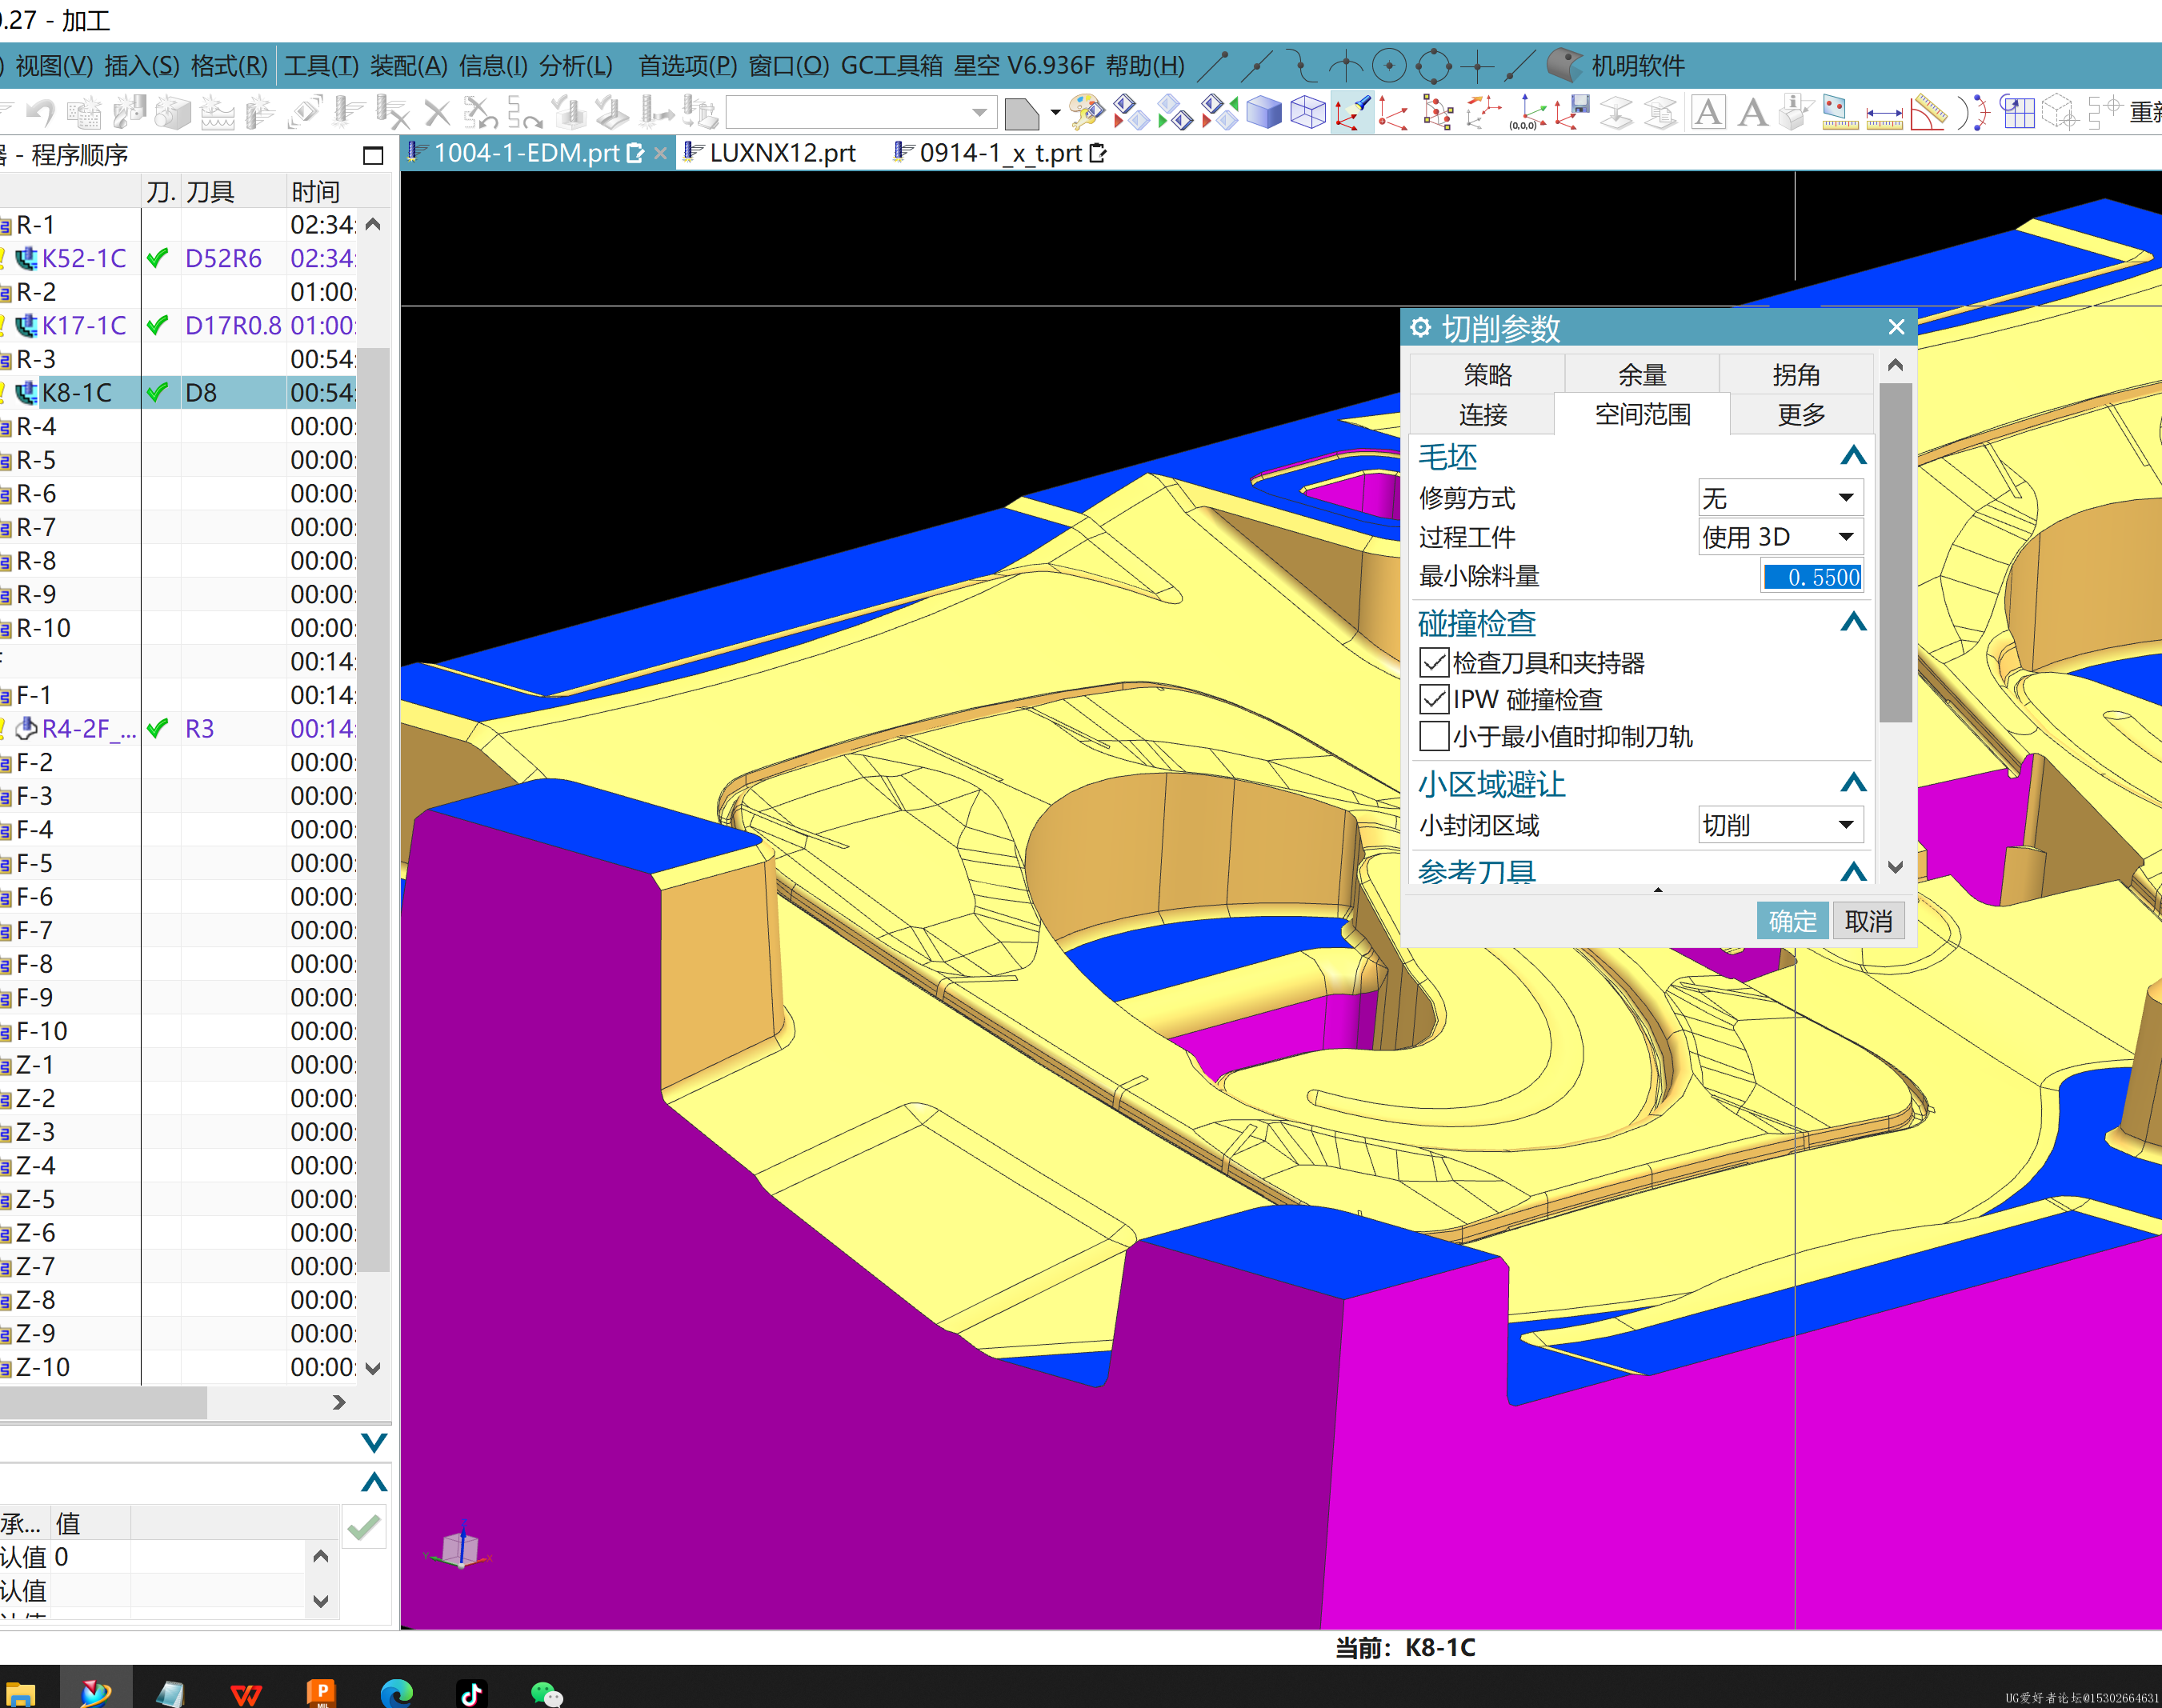This screenshot has height=1708, width=2162.
Task: Toggle the display WCS flashlight icon
Action: tap(1352, 112)
